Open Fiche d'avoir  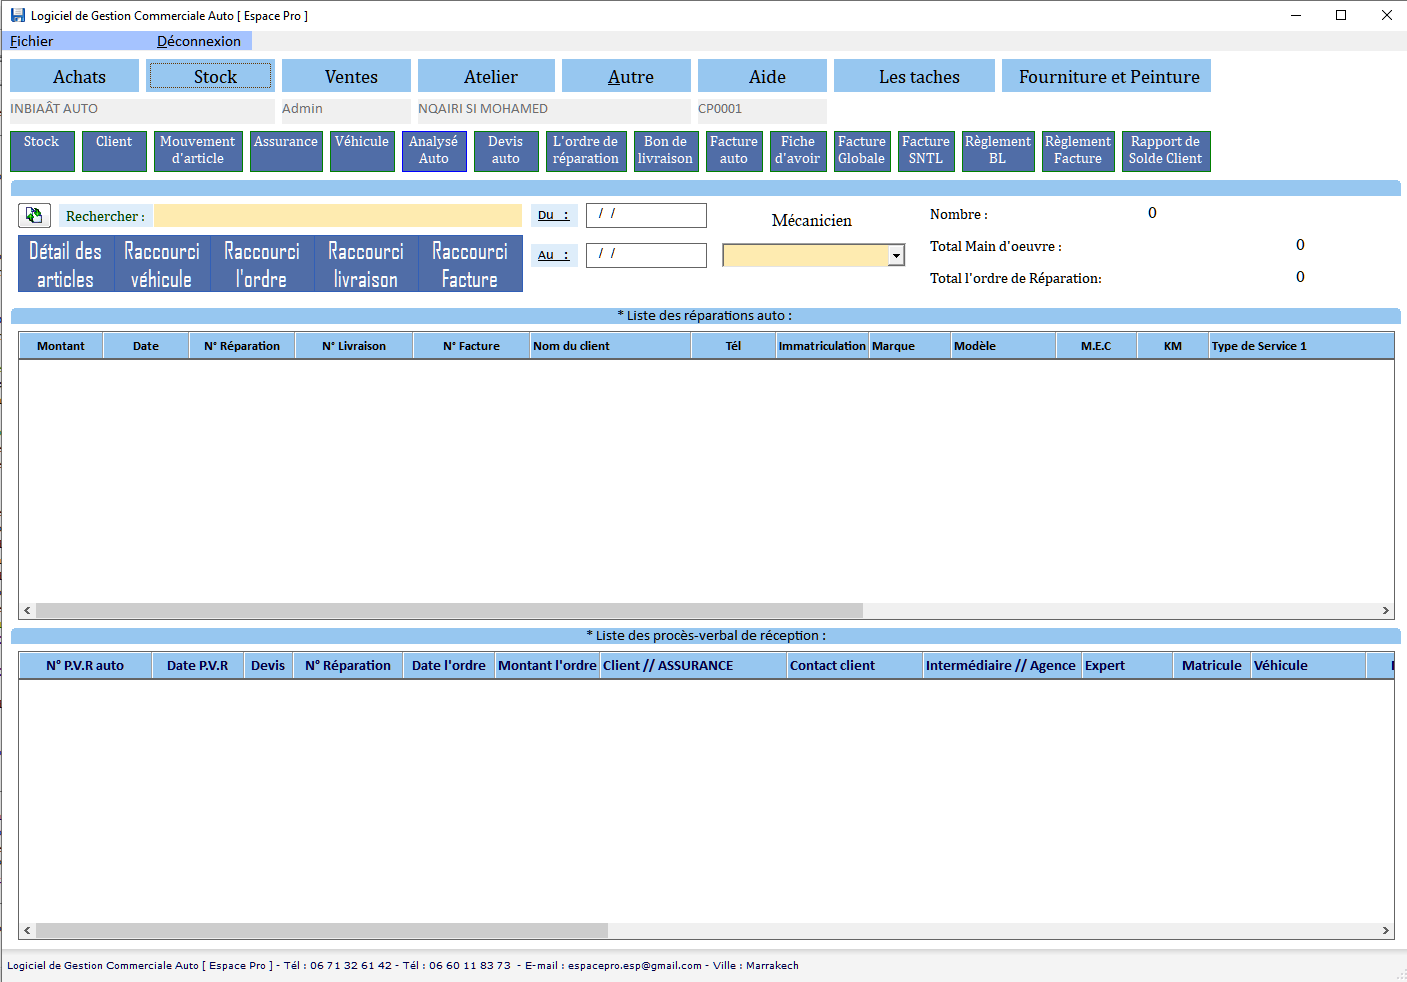pos(798,151)
